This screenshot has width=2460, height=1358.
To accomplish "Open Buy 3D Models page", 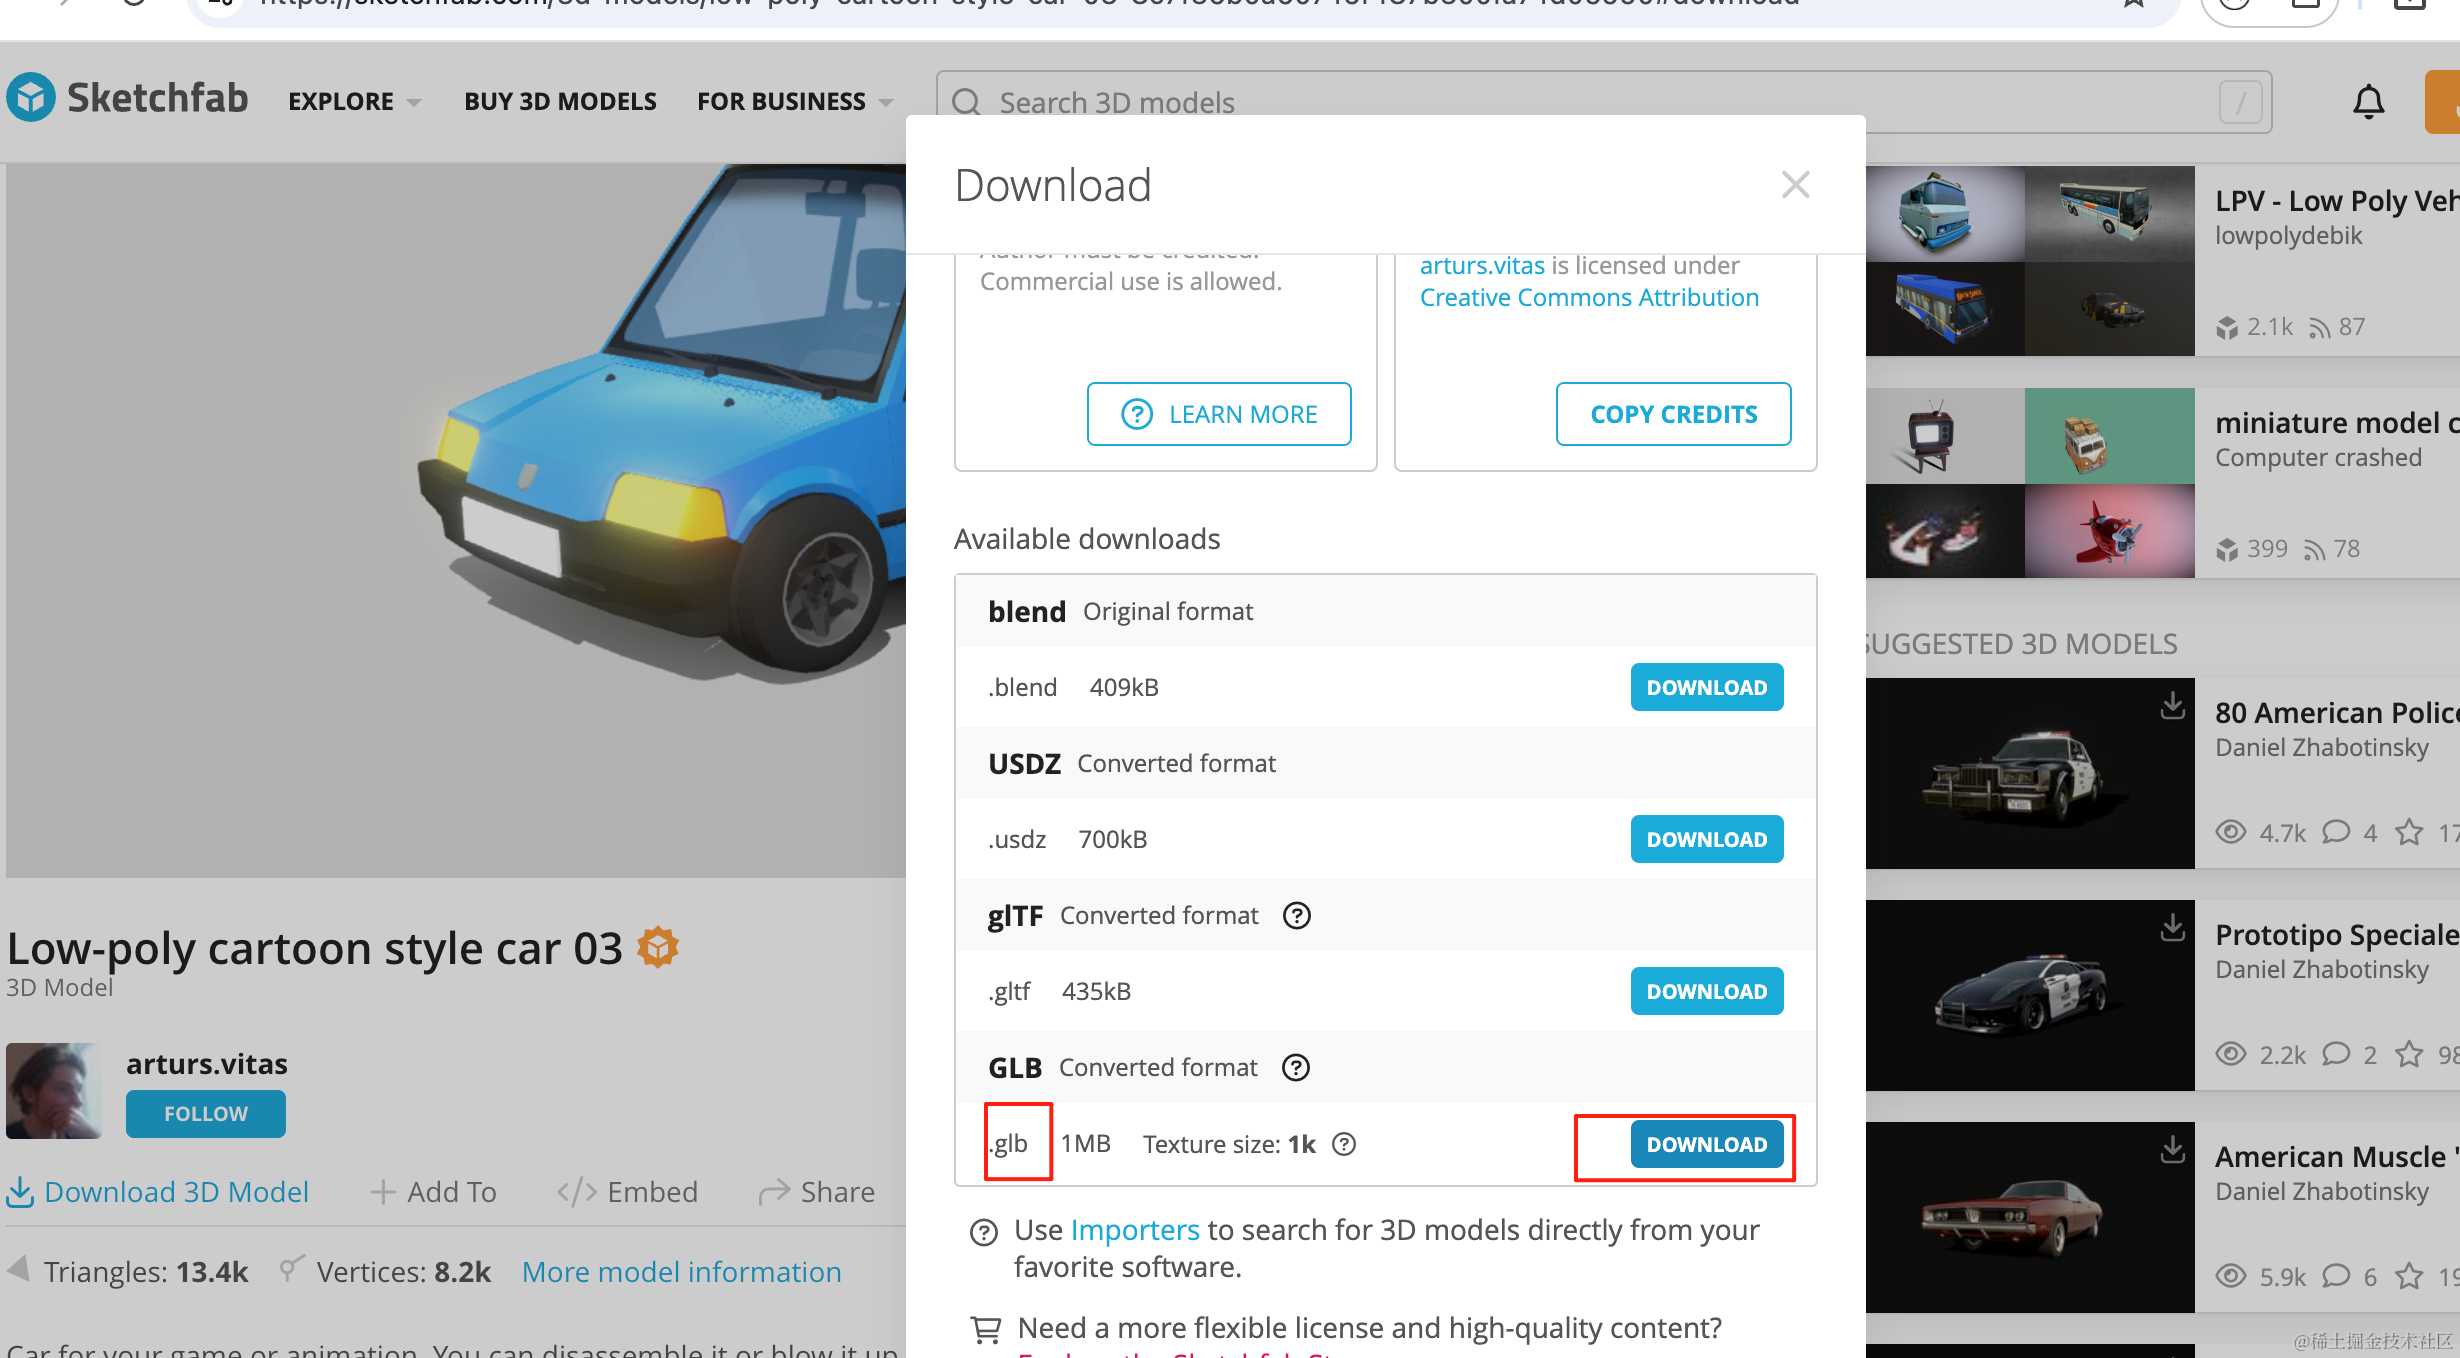I will (560, 101).
